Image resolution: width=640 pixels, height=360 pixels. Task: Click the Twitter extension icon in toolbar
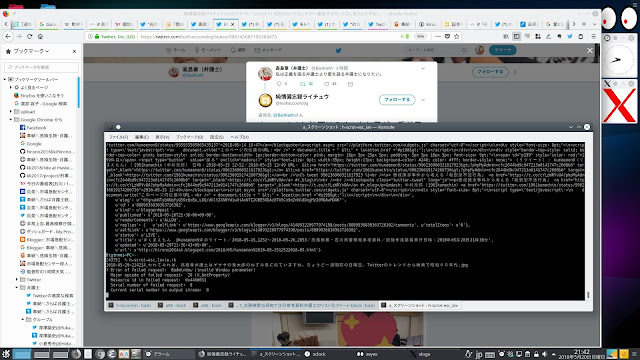tap(570, 36)
